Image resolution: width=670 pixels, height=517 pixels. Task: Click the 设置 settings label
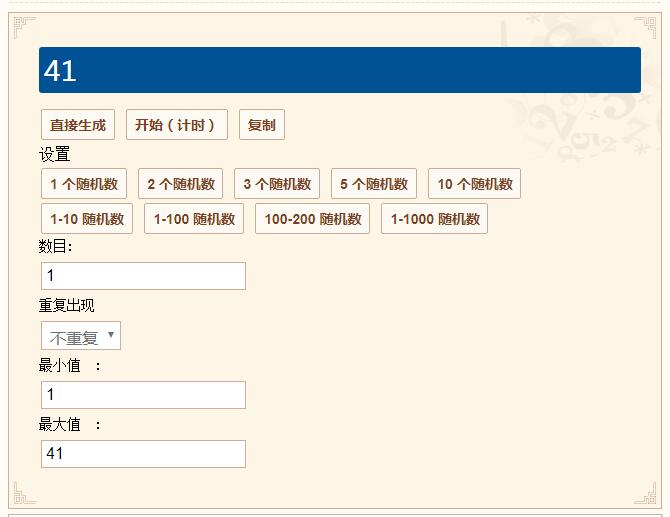(54, 154)
